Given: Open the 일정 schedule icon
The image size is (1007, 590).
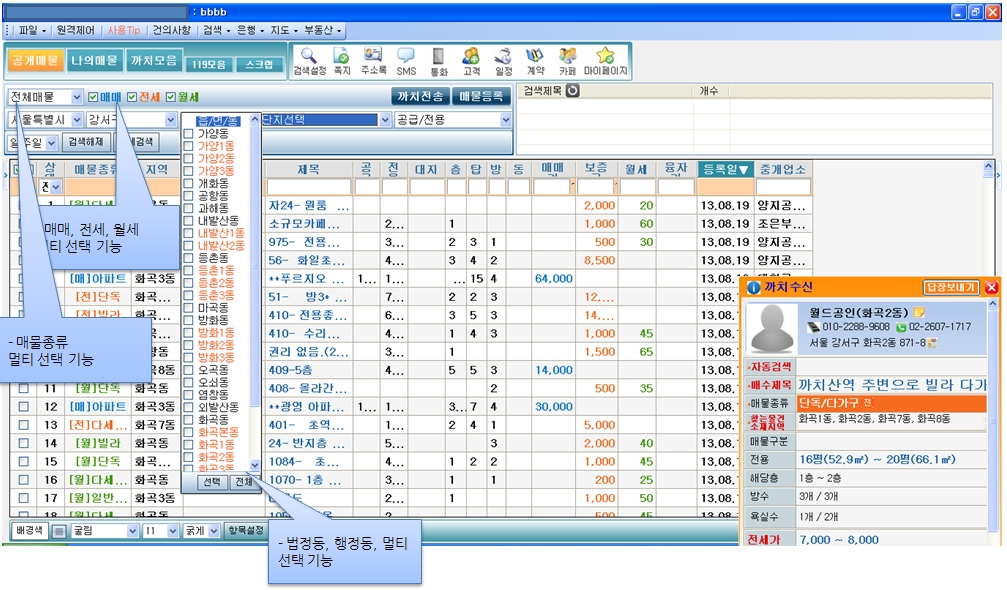Looking at the screenshot, I should [x=503, y=58].
